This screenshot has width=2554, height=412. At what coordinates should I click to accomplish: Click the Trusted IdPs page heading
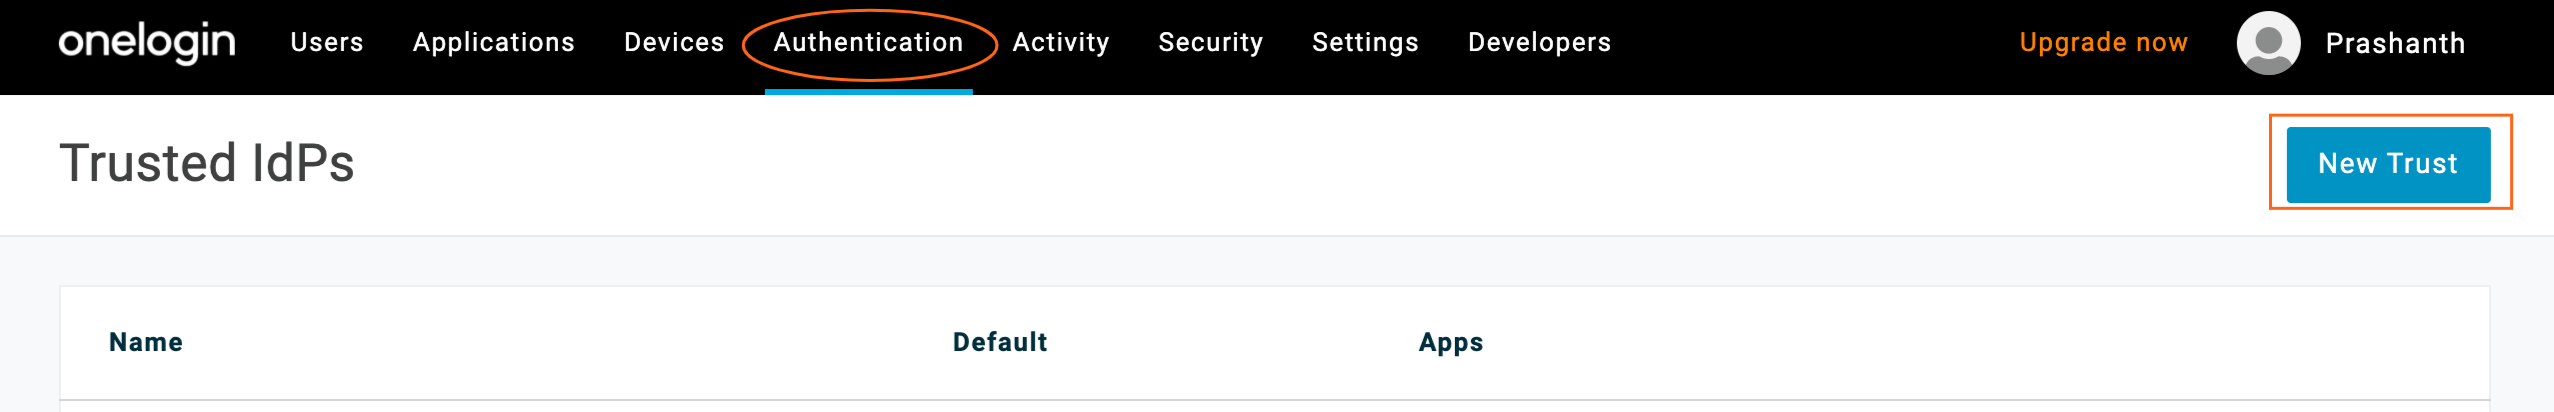tap(207, 163)
